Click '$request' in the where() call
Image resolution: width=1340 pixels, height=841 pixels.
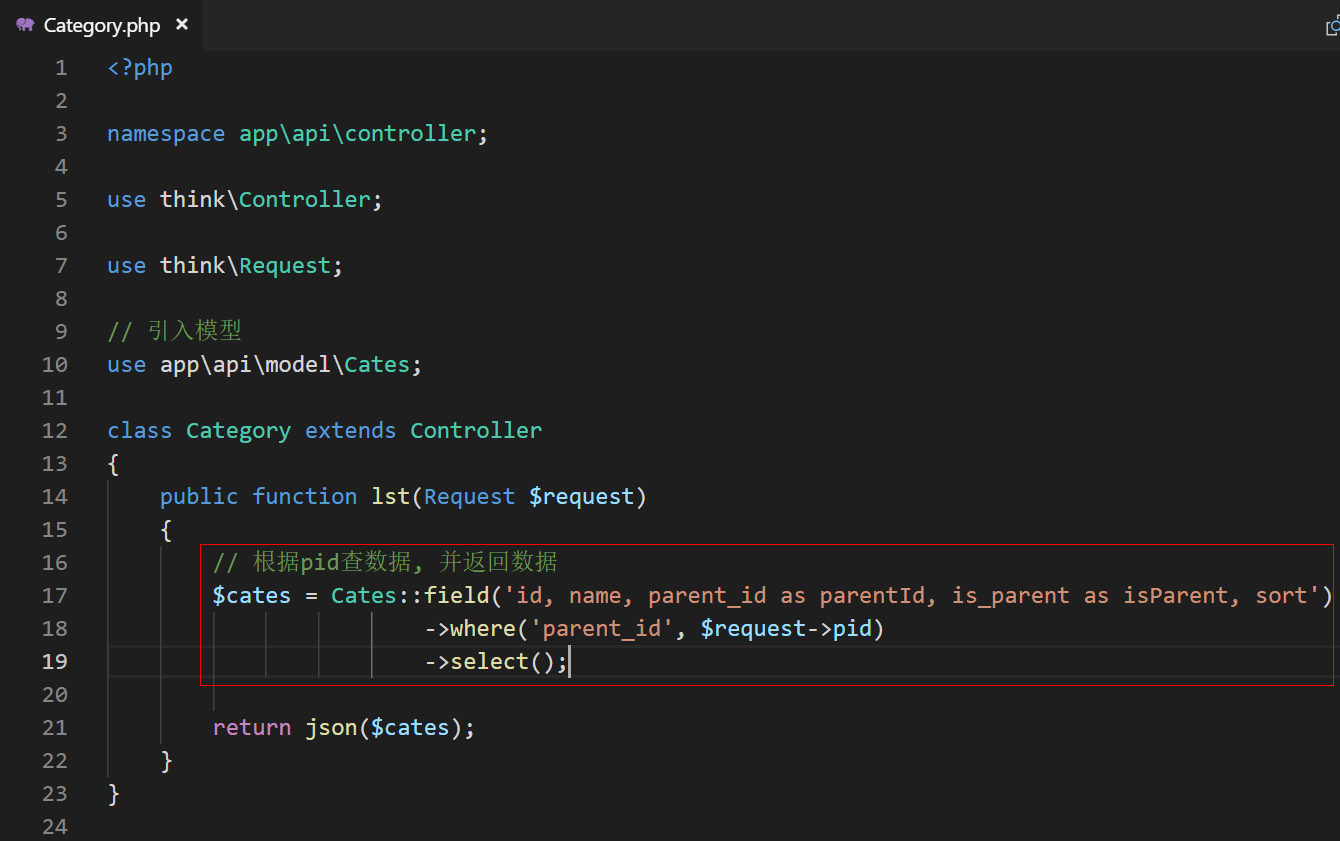(x=754, y=629)
